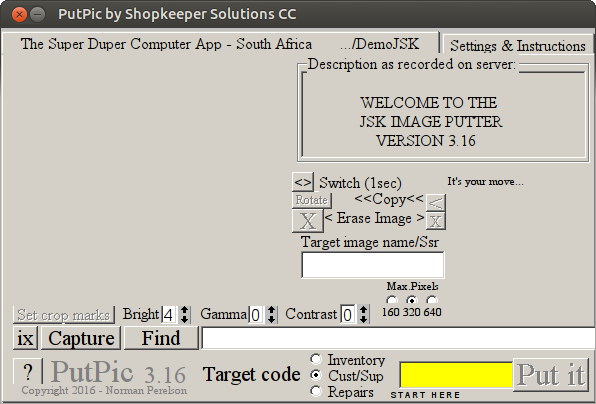Increase the Bright value with the up arrow

184,310
